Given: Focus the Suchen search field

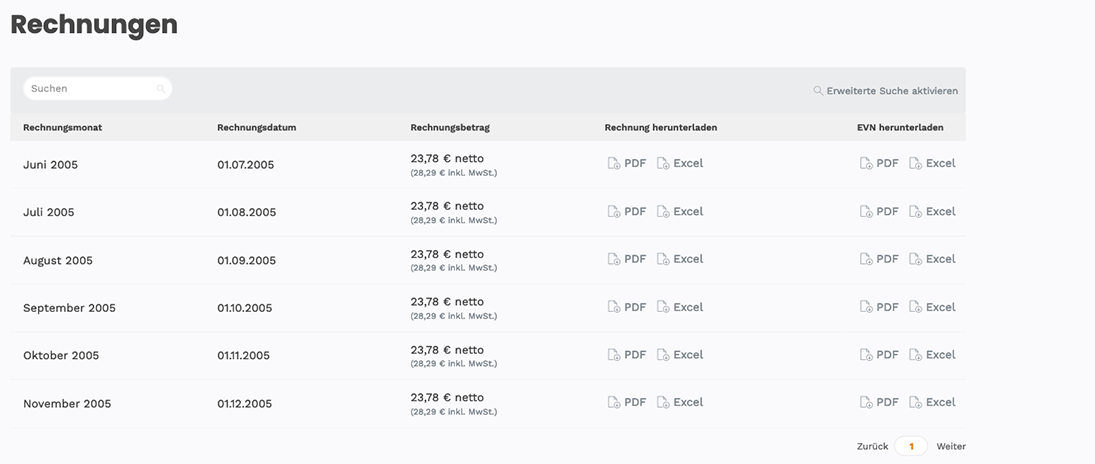Looking at the screenshot, I should coord(98,89).
